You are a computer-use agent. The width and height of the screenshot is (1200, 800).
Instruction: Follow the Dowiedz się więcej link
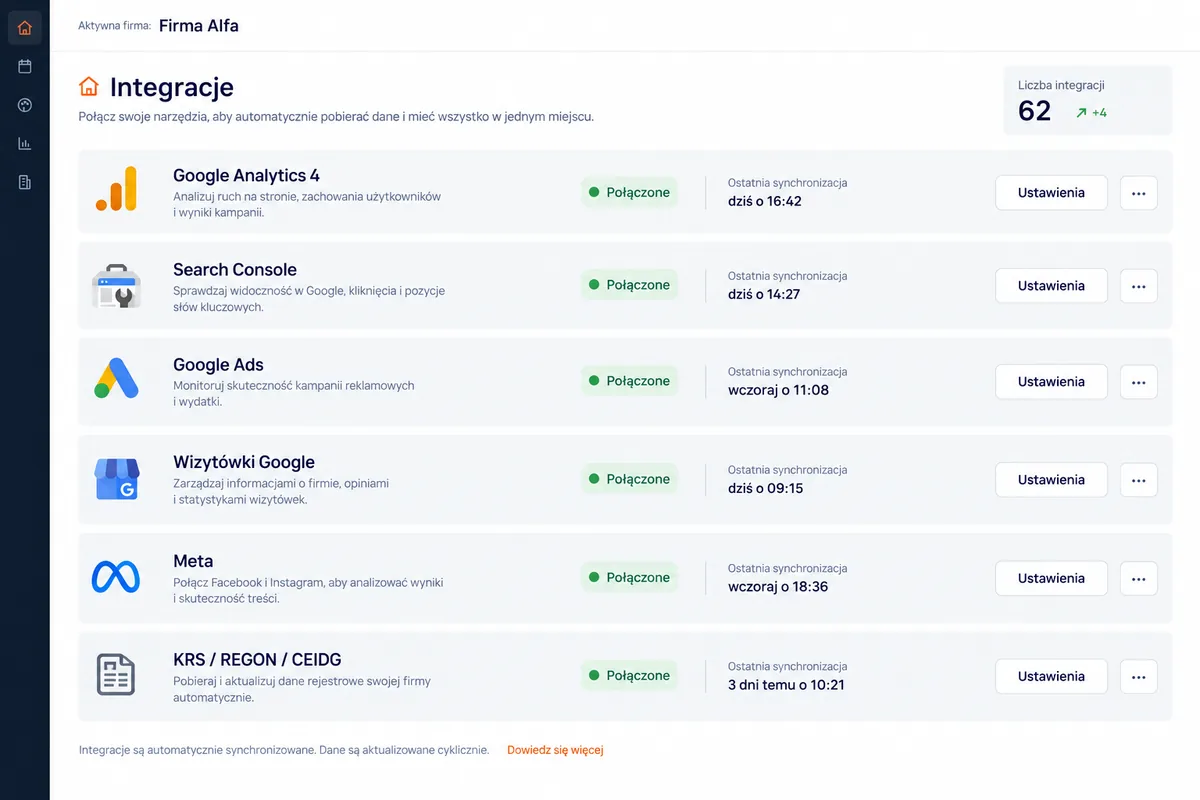555,750
